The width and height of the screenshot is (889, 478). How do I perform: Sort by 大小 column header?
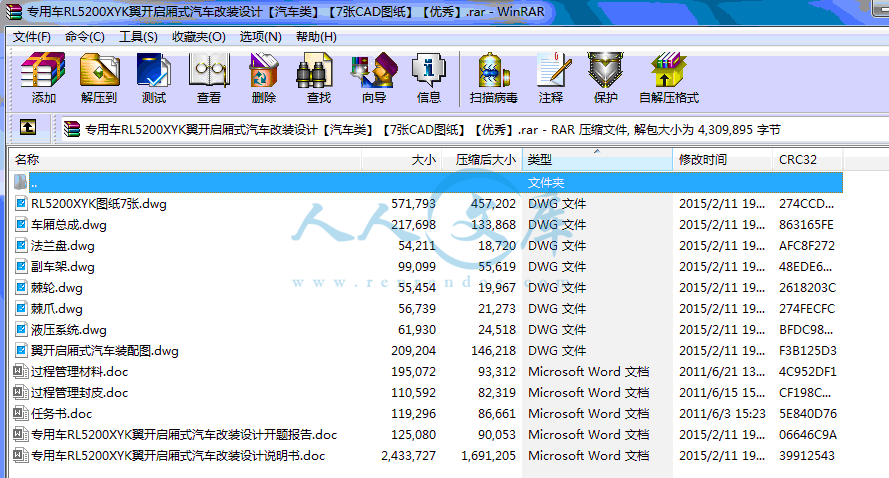(x=402, y=159)
